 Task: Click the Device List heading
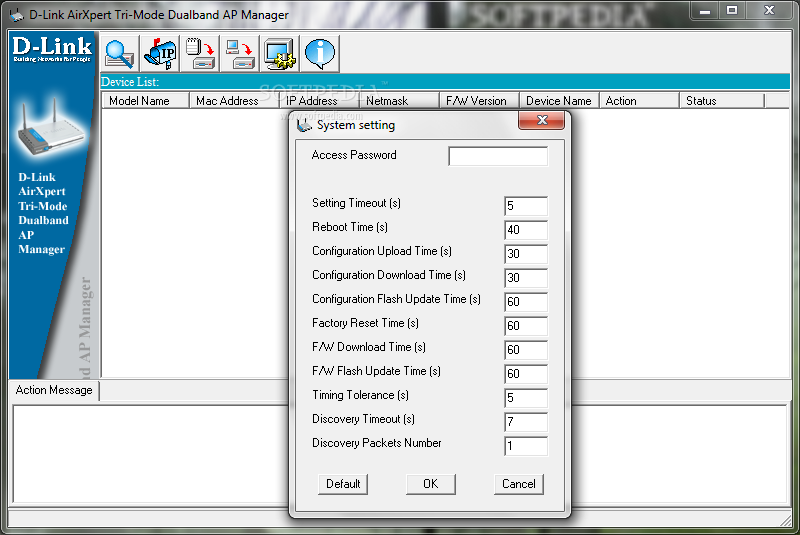(x=130, y=82)
